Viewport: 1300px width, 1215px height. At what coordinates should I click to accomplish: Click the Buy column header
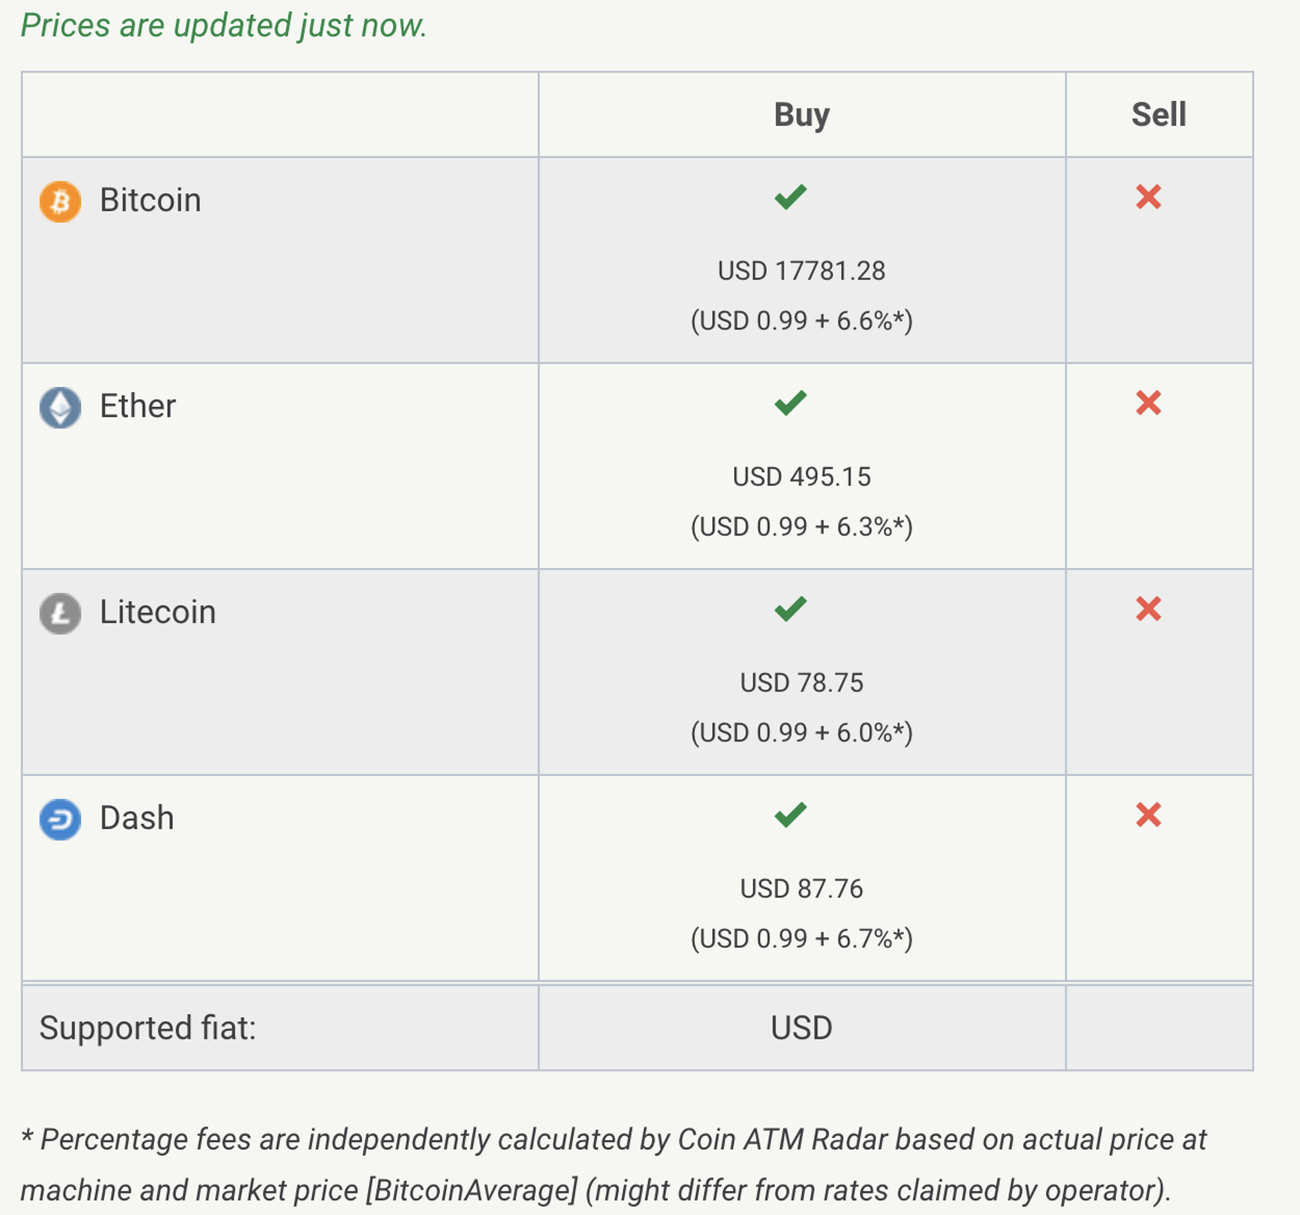(x=802, y=114)
